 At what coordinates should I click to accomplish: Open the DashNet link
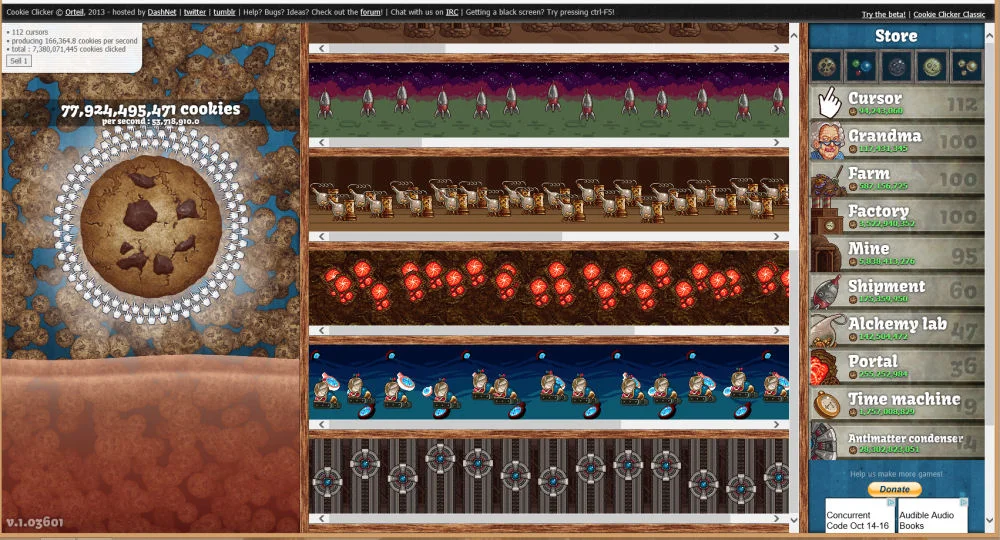click(162, 12)
